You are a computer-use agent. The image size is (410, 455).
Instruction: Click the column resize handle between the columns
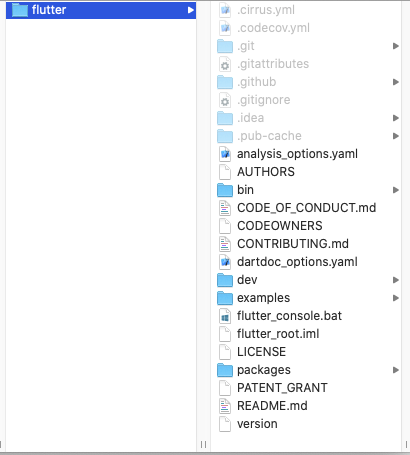(x=203, y=444)
